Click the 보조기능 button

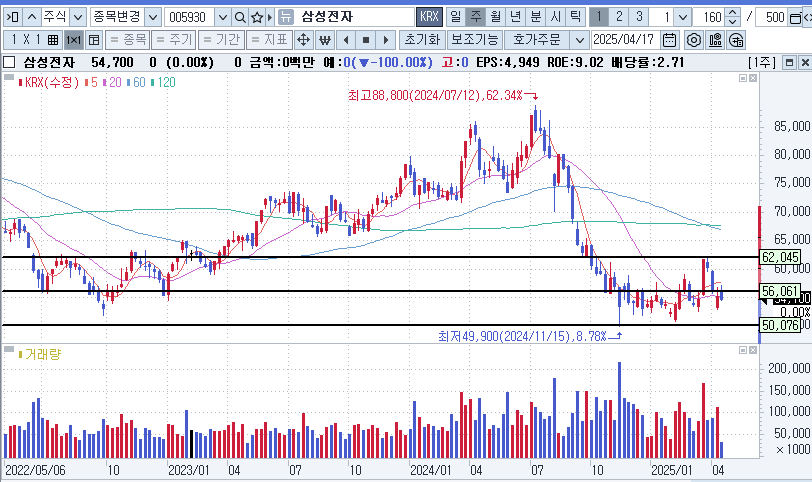pos(475,40)
